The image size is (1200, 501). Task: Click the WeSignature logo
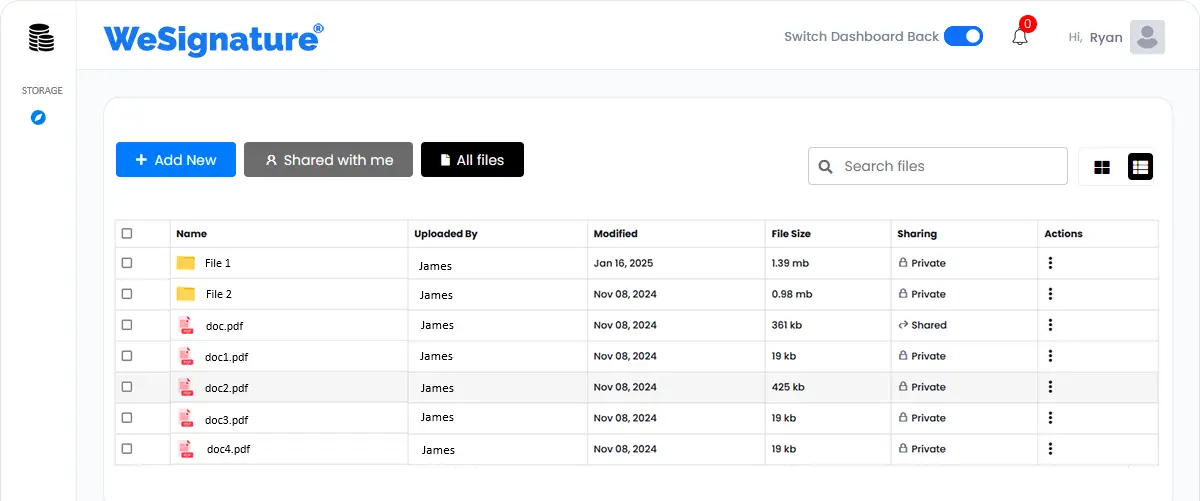(213, 38)
